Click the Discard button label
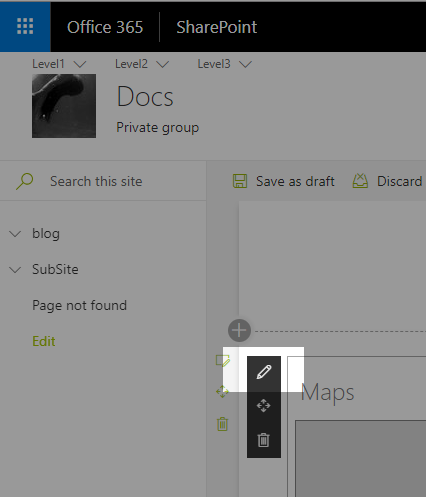The height and width of the screenshot is (497, 426). [400, 181]
